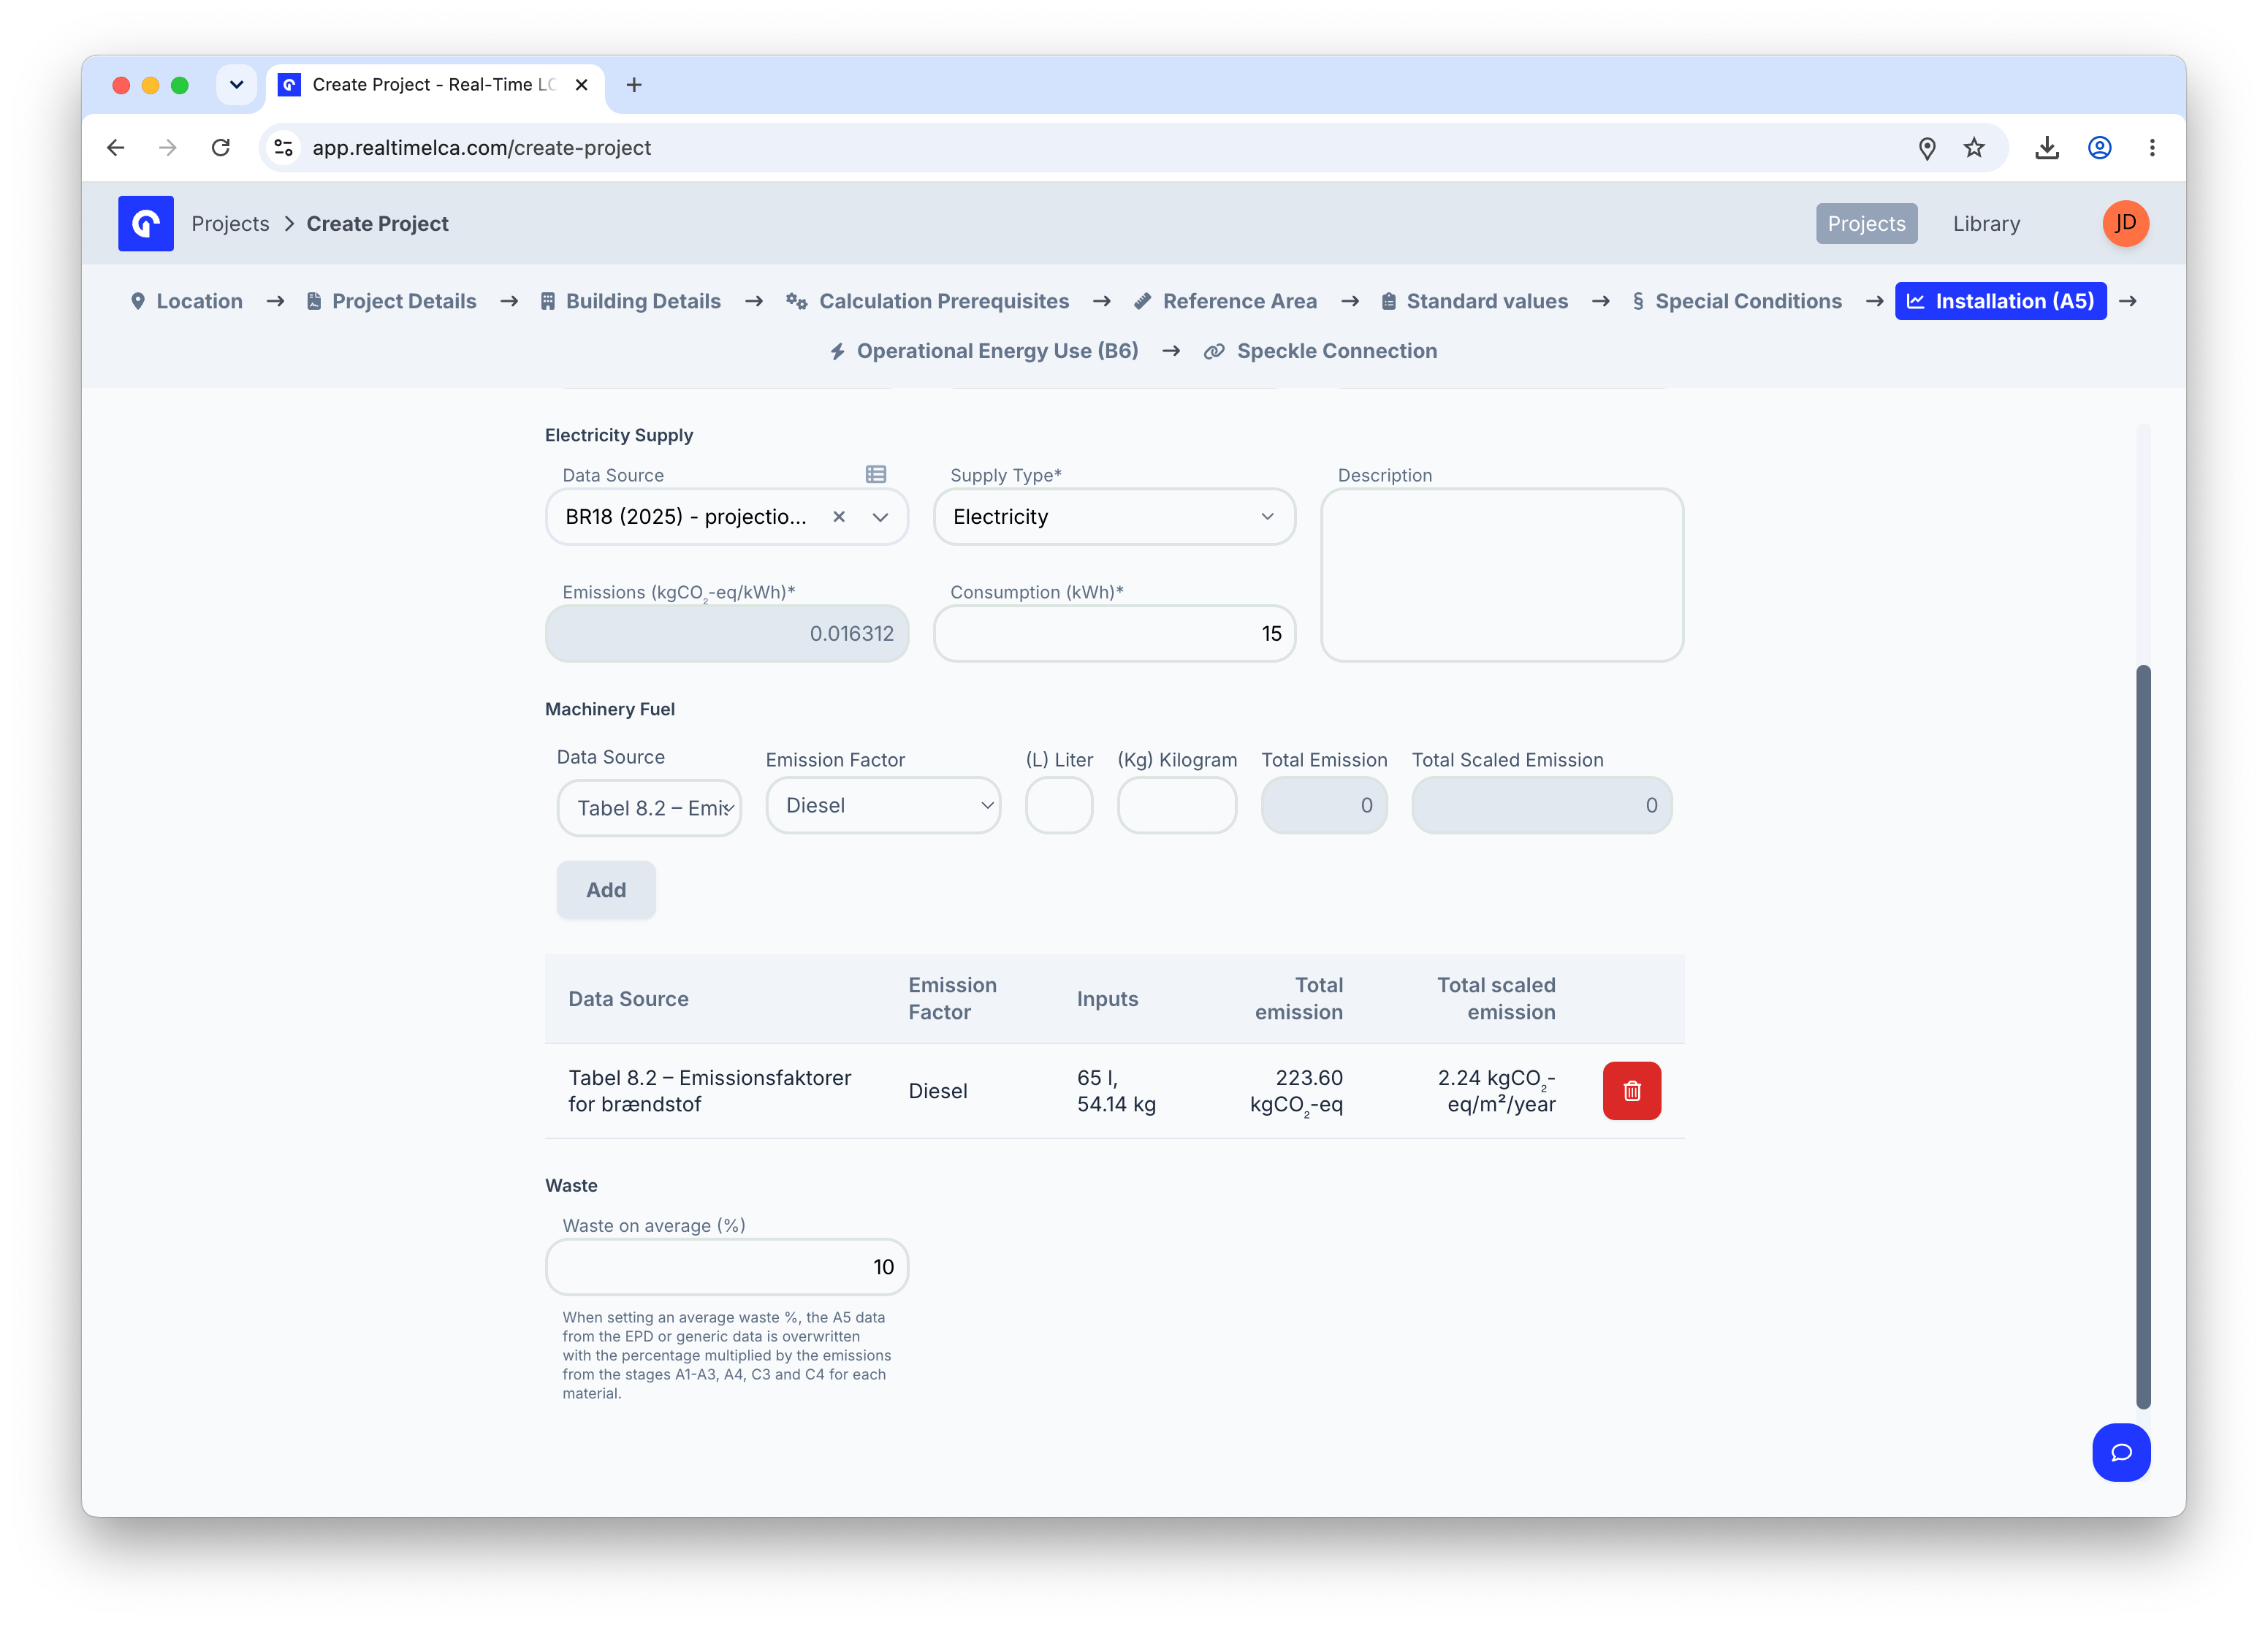Open Electricity Supply Data Source dropdown
The image size is (2268, 1625).
880,517
